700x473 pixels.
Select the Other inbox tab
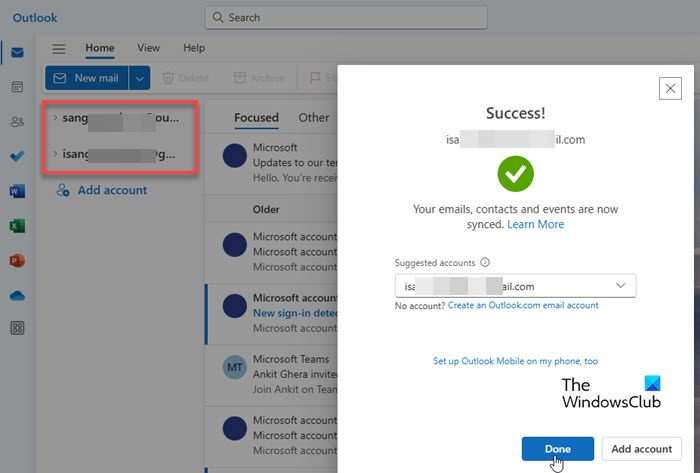tap(314, 118)
